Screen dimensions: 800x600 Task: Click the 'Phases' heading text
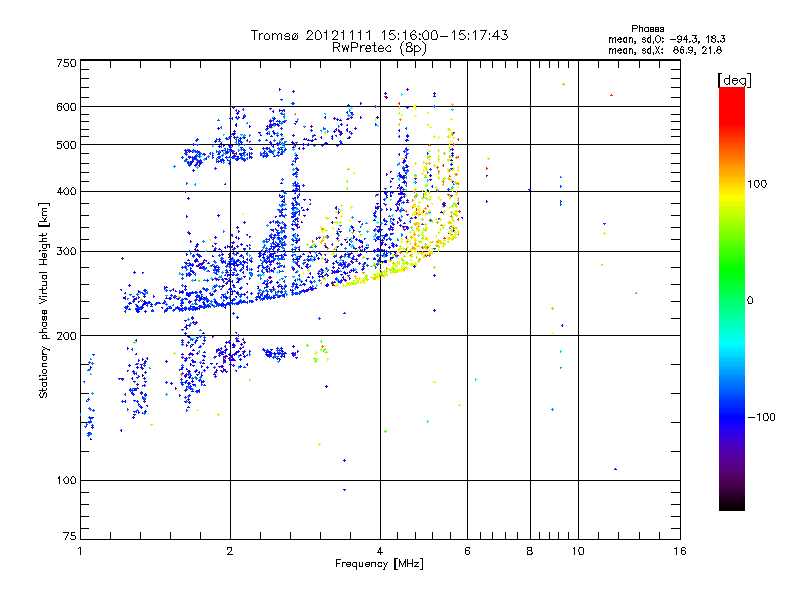[x=647, y=29]
